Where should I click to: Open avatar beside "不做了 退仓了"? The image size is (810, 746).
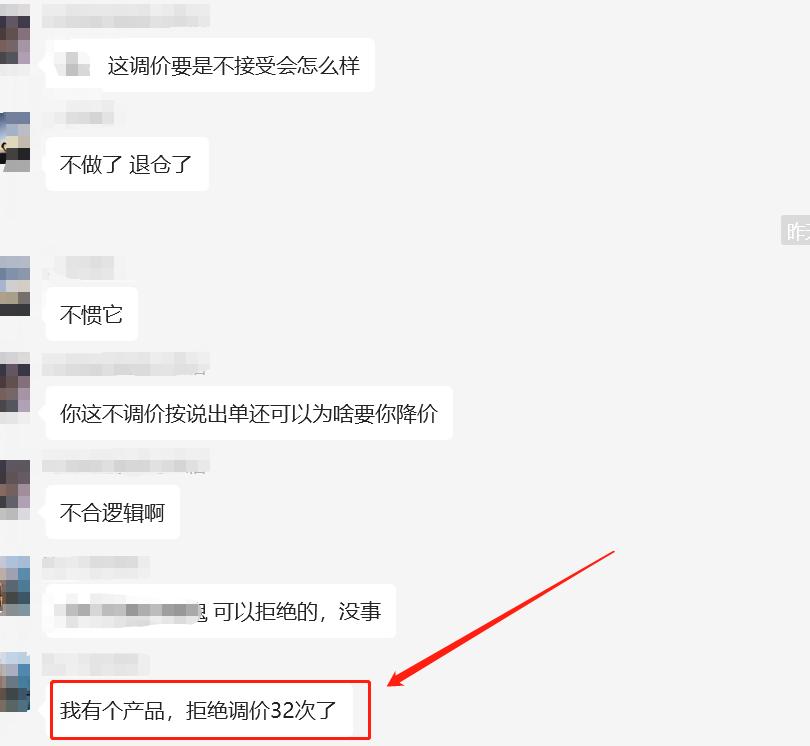pyautogui.click(x=14, y=142)
